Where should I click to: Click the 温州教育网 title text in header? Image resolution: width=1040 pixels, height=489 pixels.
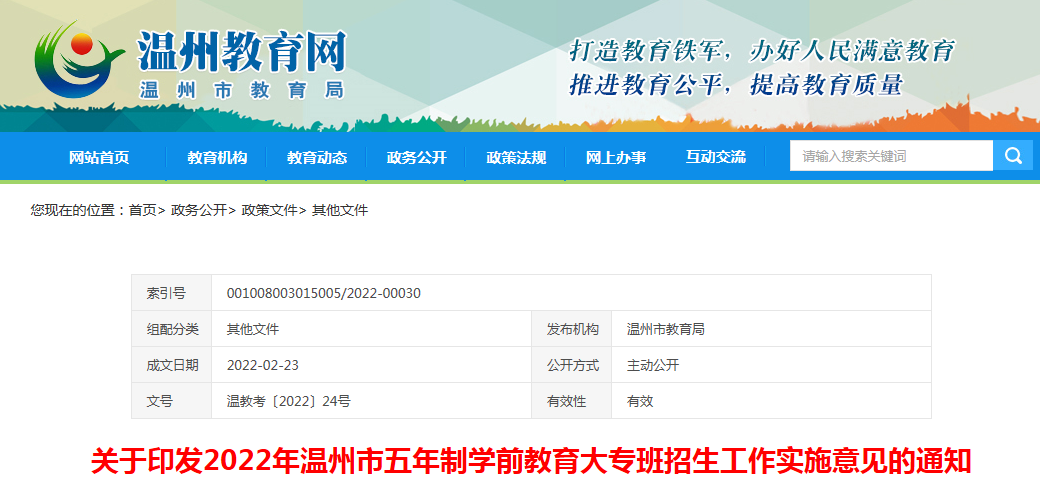242,51
